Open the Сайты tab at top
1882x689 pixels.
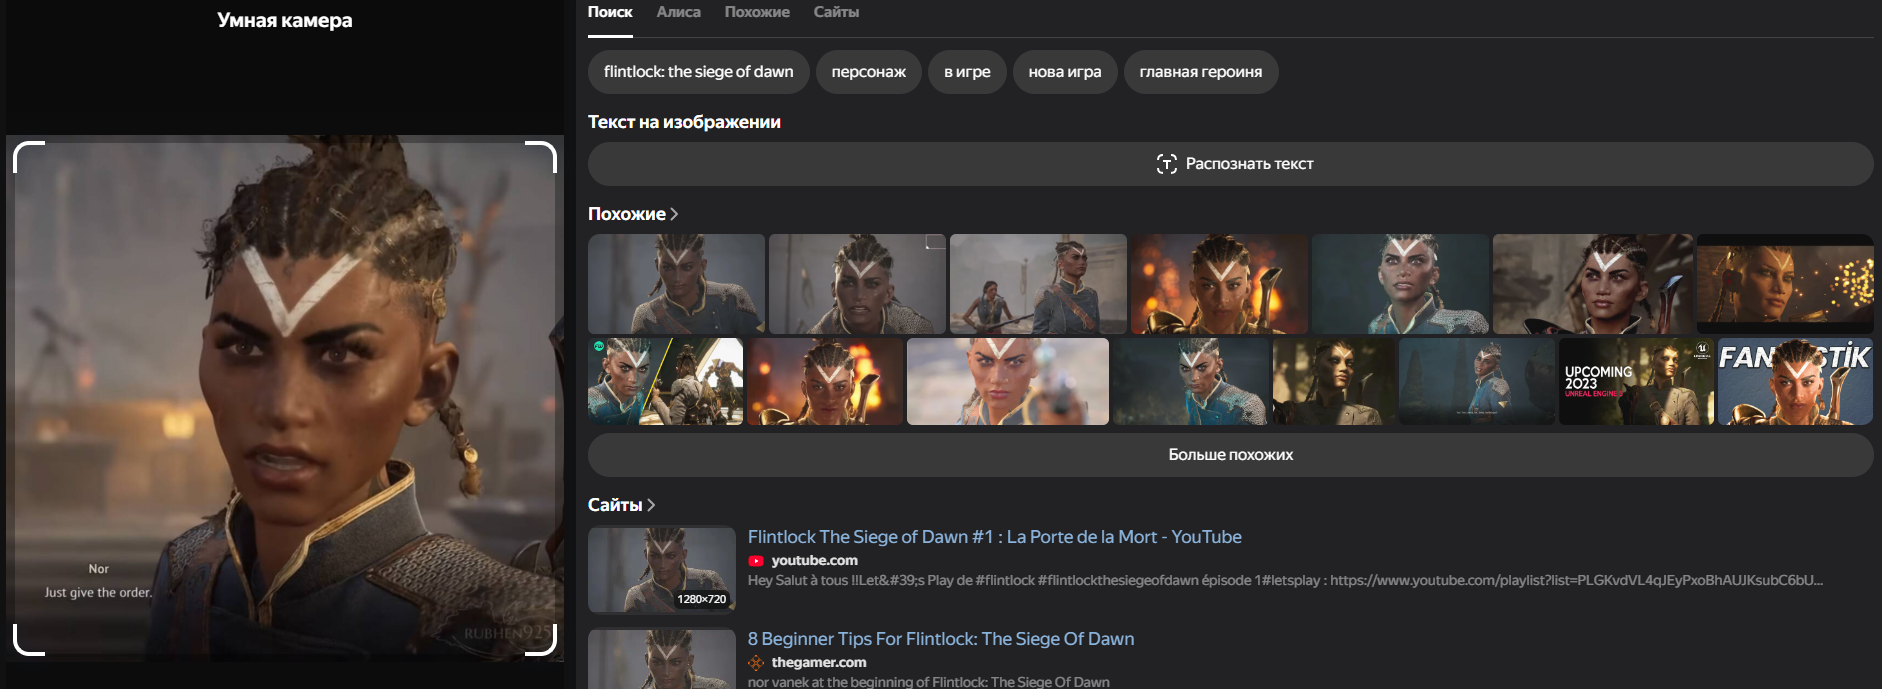(836, 12)
